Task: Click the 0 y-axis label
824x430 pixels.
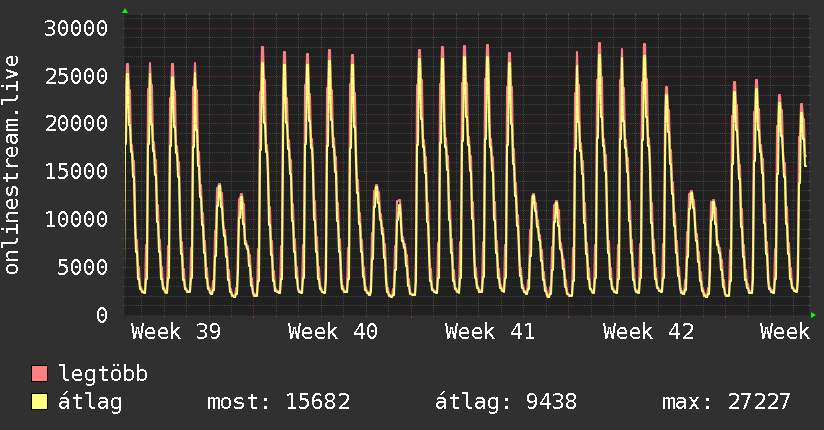Action: click(x=102, y=315)
